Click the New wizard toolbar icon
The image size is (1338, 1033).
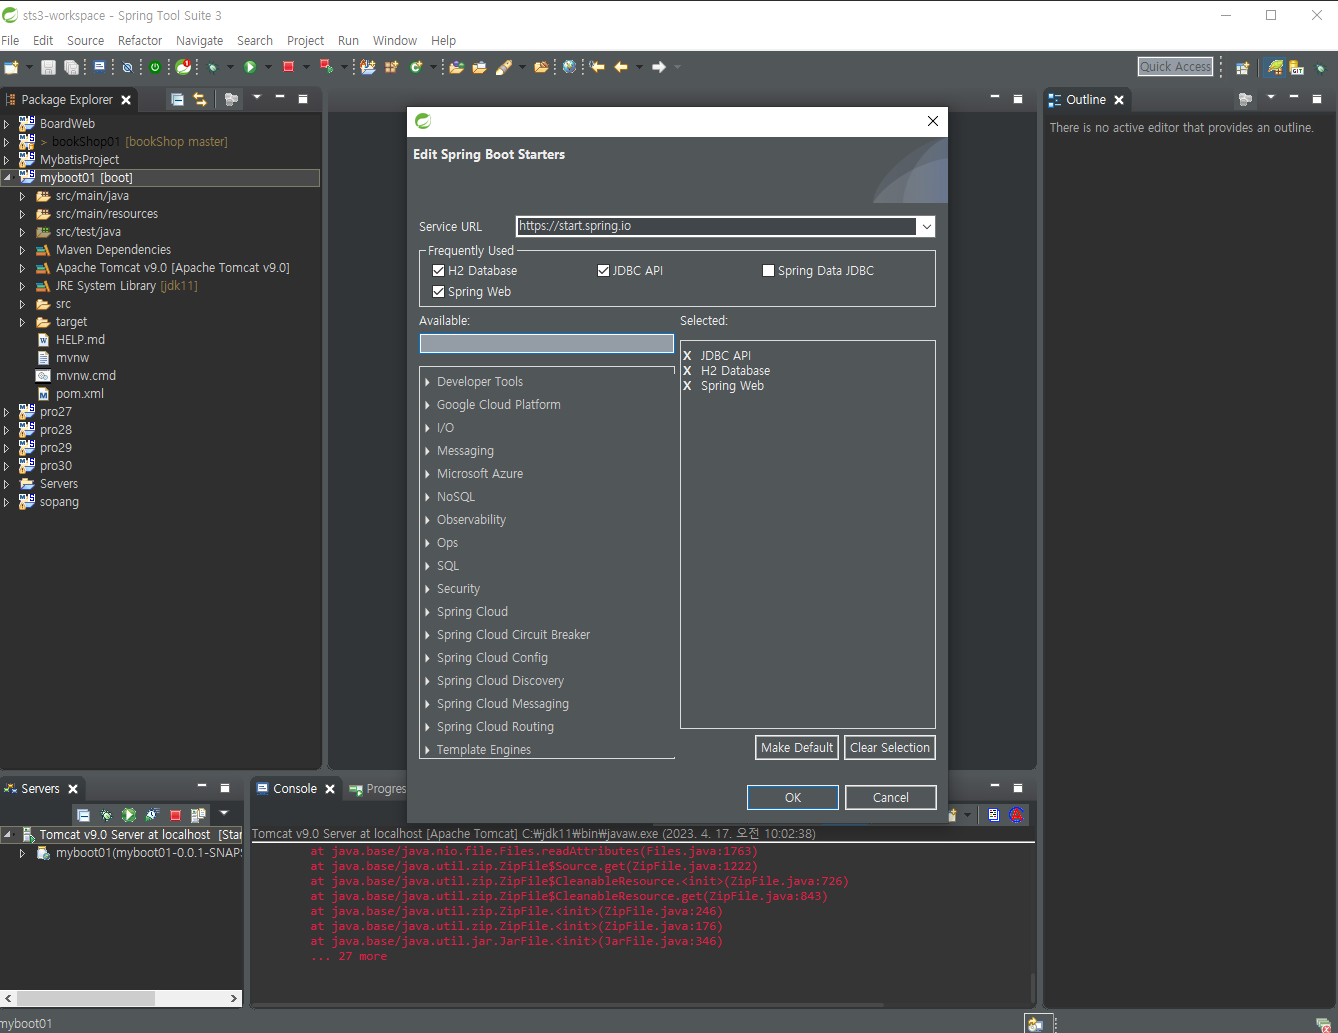coord(12,67)
